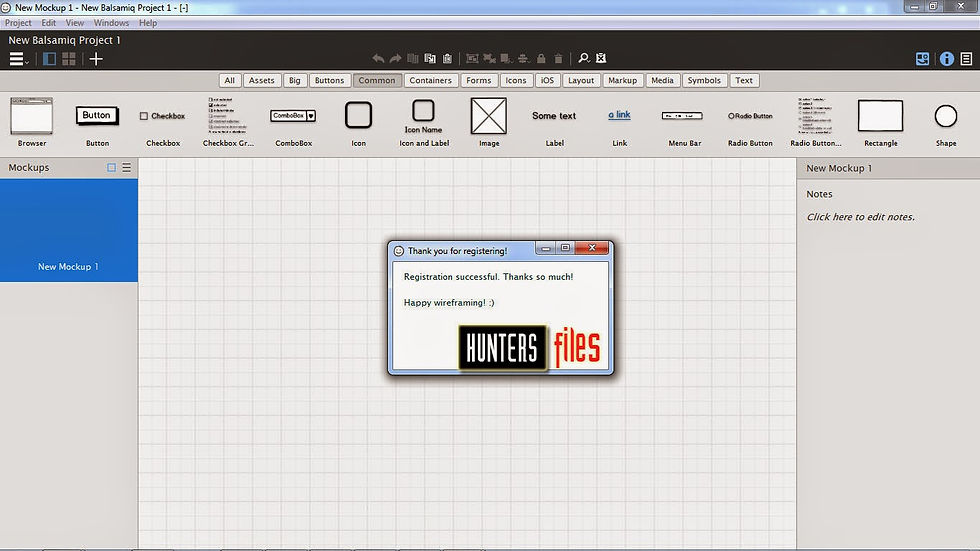Switch Mockups panel to list view
The image size is (980, 551).
pos(127,167)
